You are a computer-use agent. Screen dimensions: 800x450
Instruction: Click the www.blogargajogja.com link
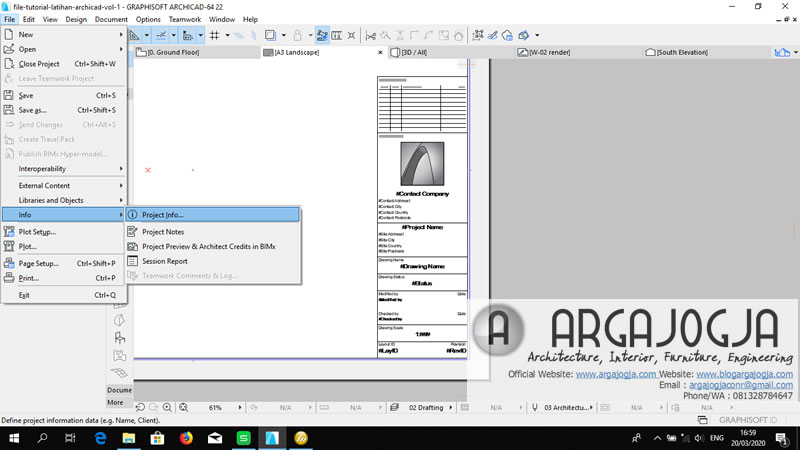coord(744,374)
